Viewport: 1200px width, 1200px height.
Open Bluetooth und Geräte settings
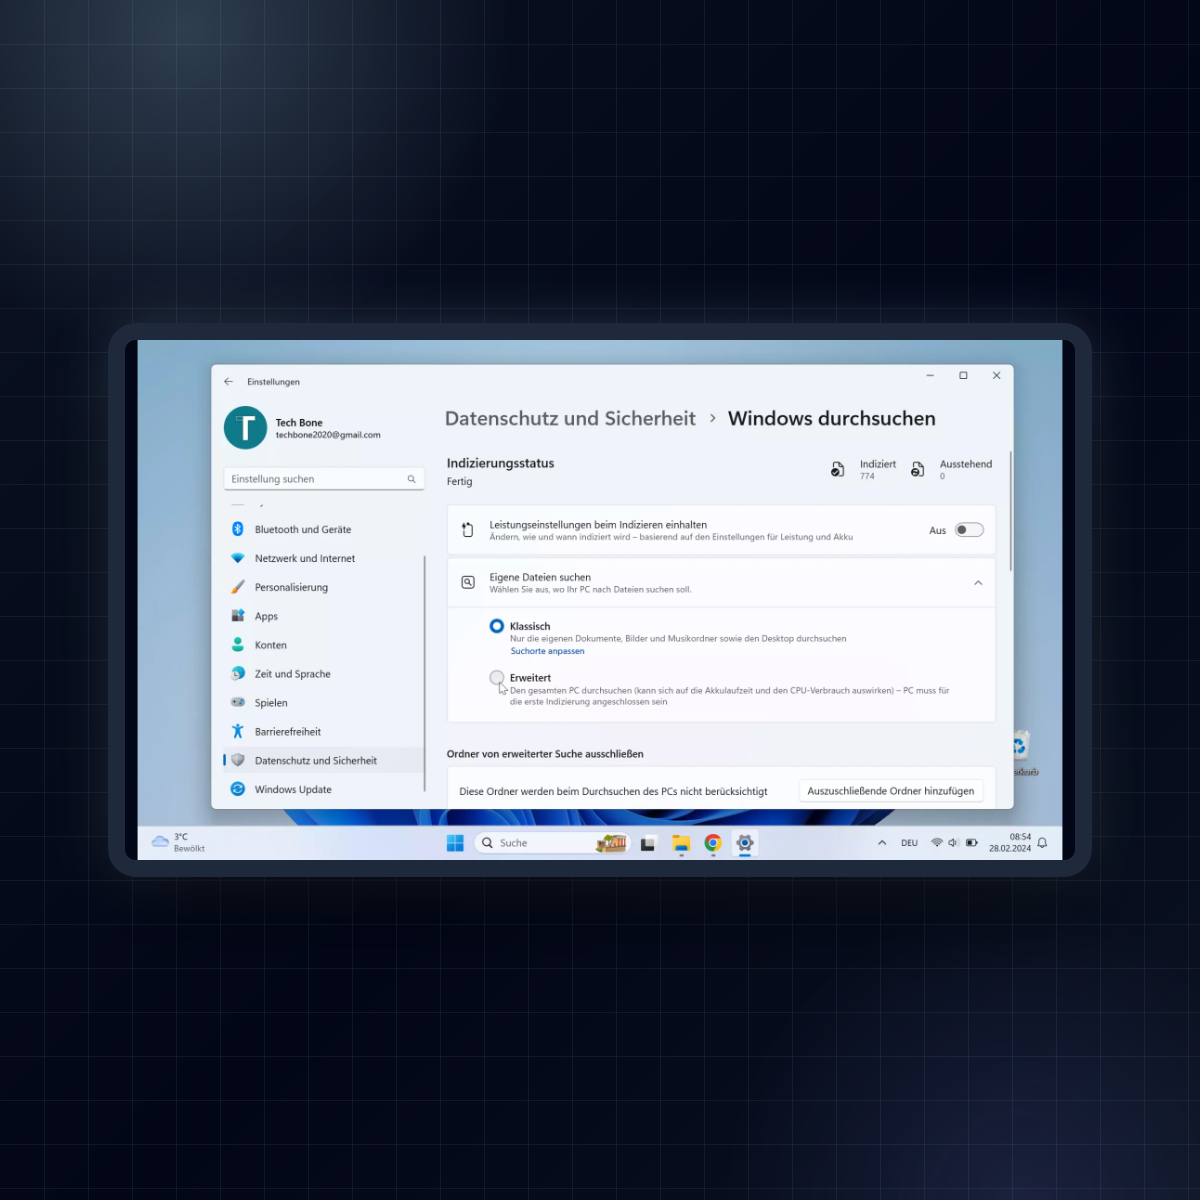(x=323, y=529)
